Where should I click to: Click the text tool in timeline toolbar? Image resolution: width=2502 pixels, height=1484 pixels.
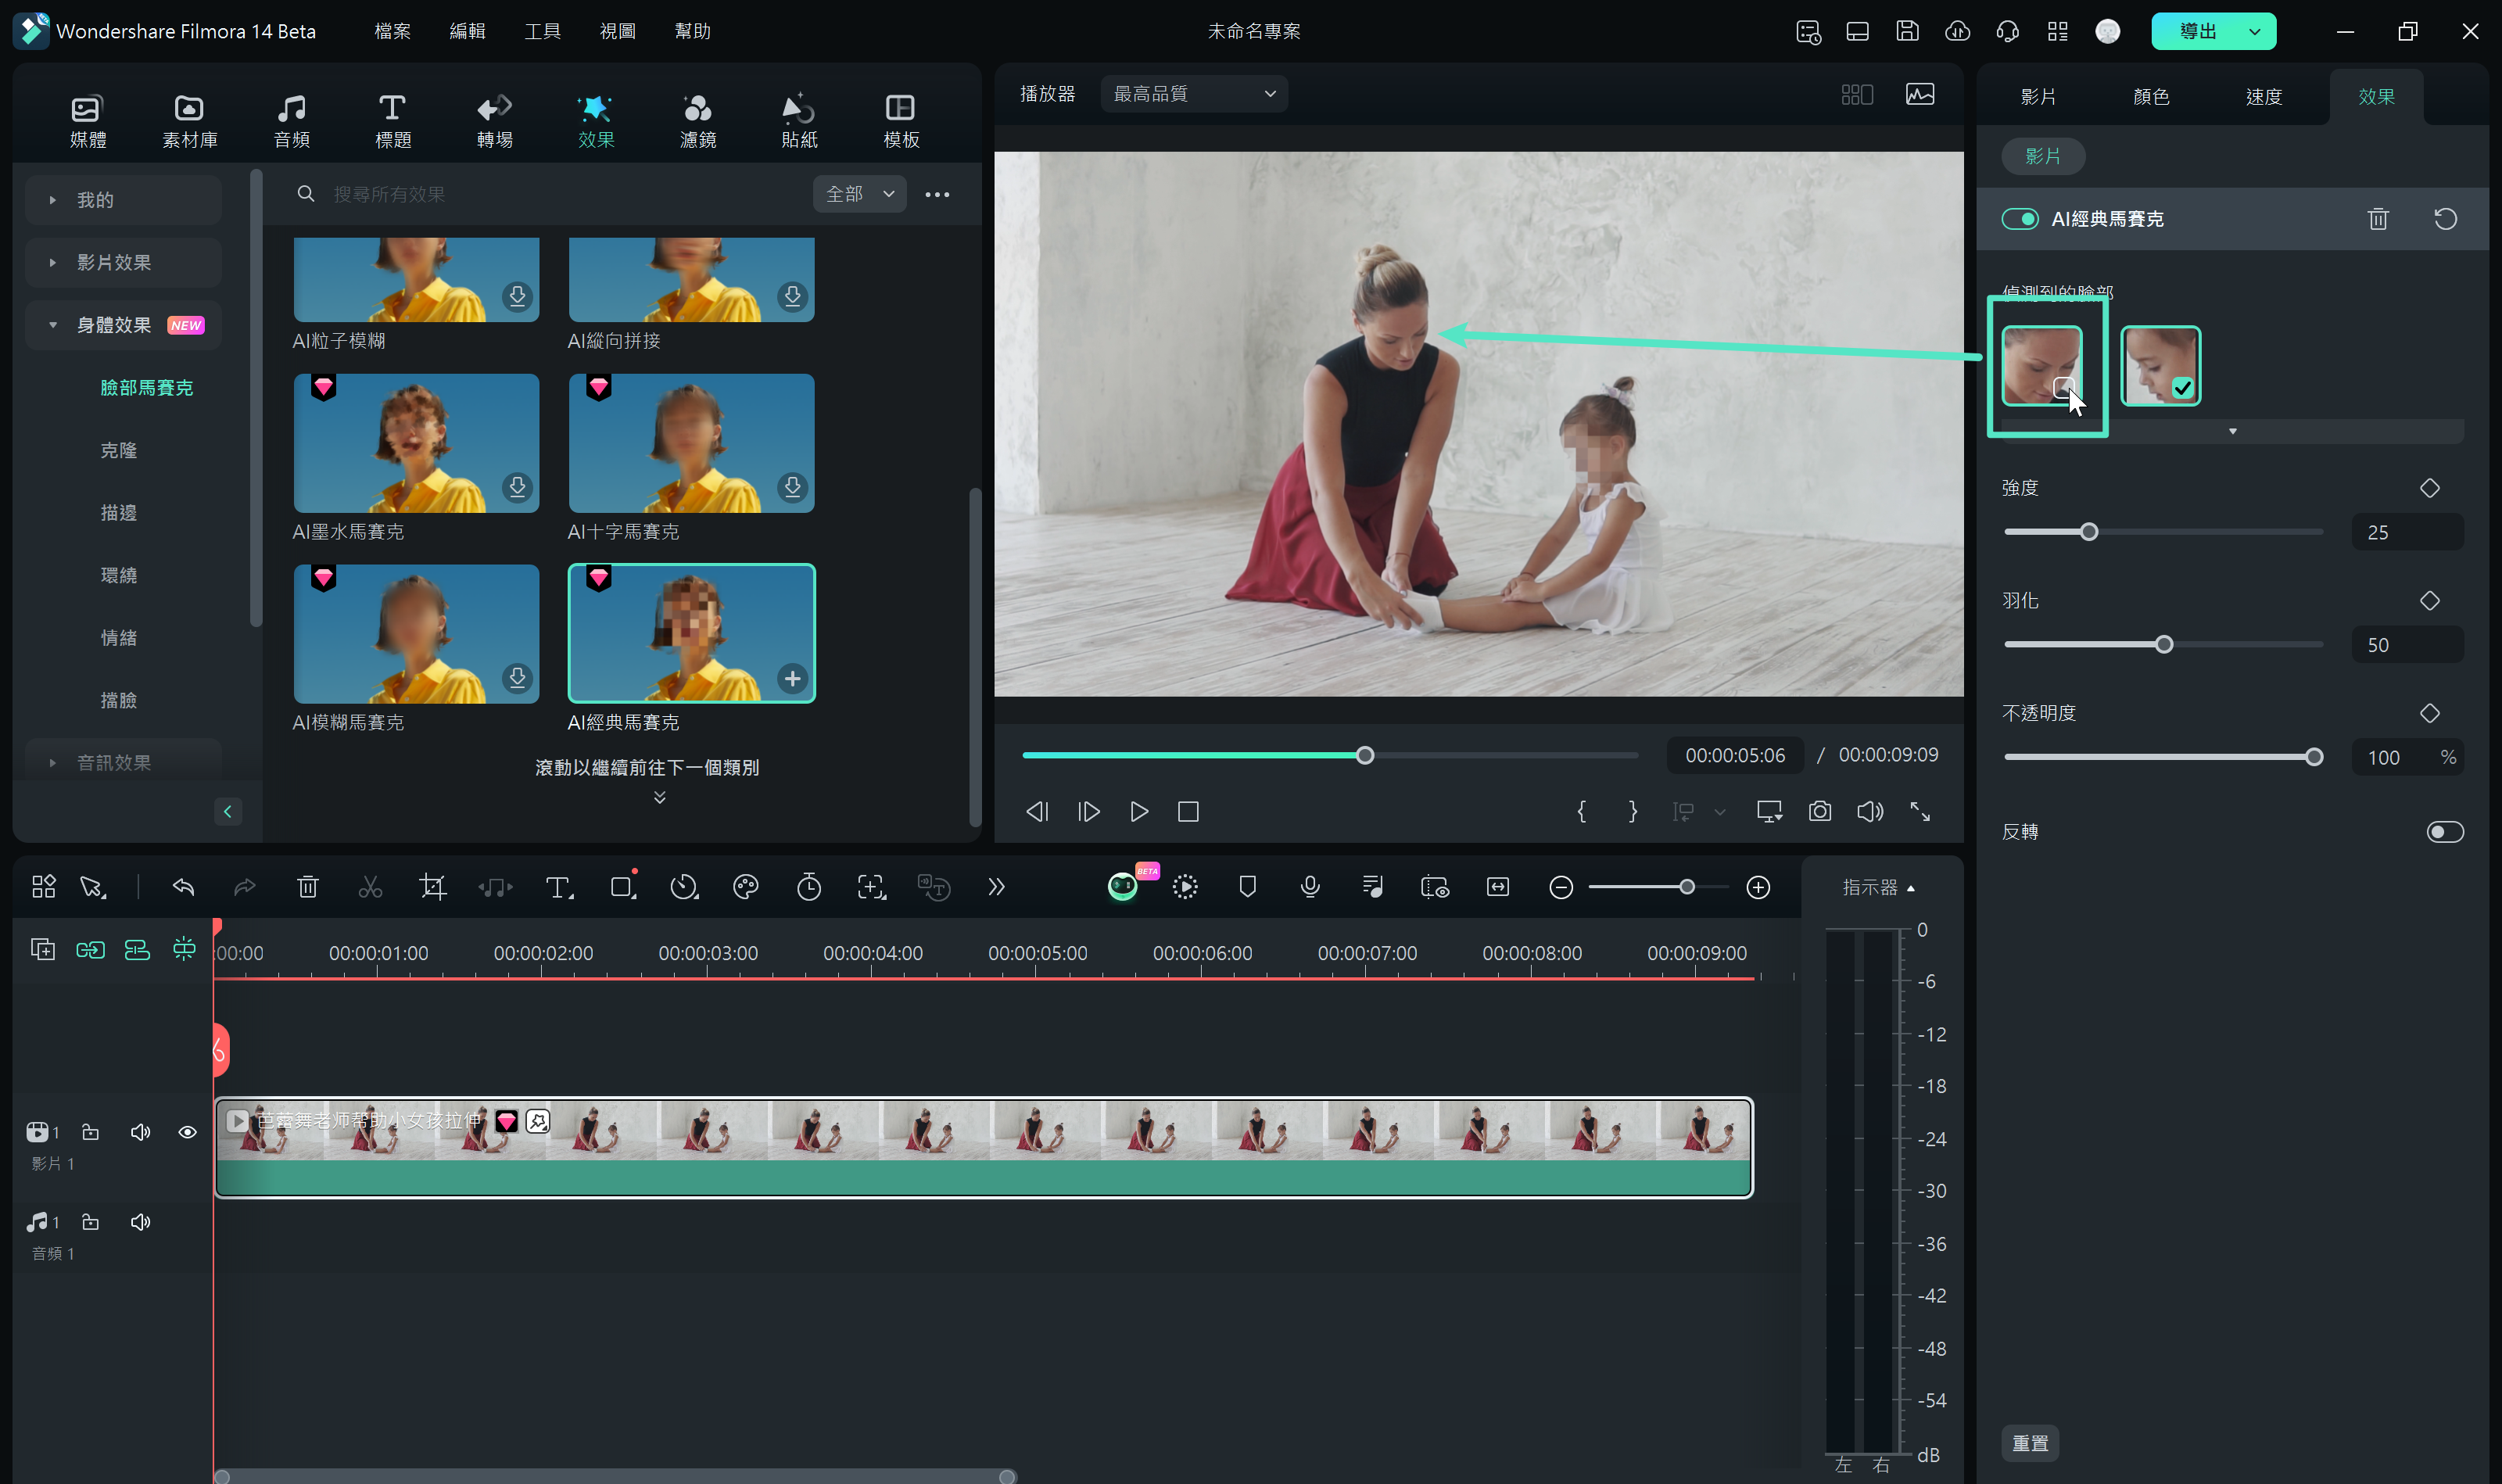point(558,887)
